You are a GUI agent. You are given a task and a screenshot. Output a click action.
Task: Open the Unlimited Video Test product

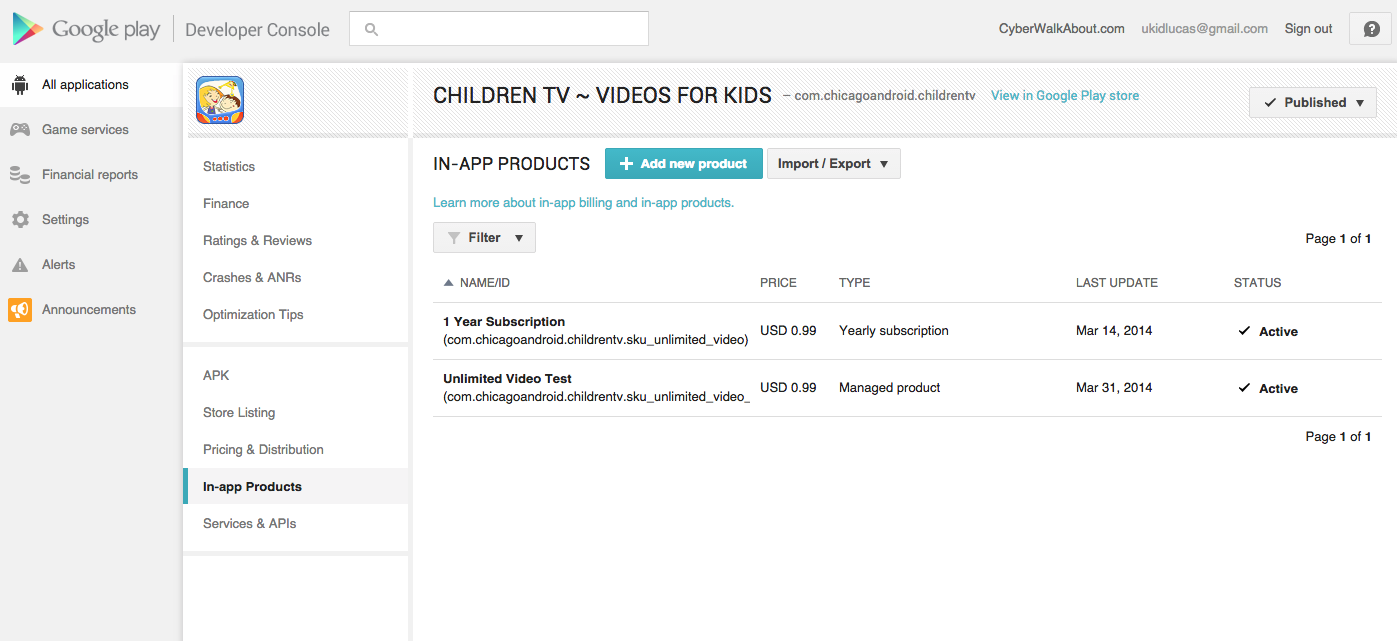point(507,379)
